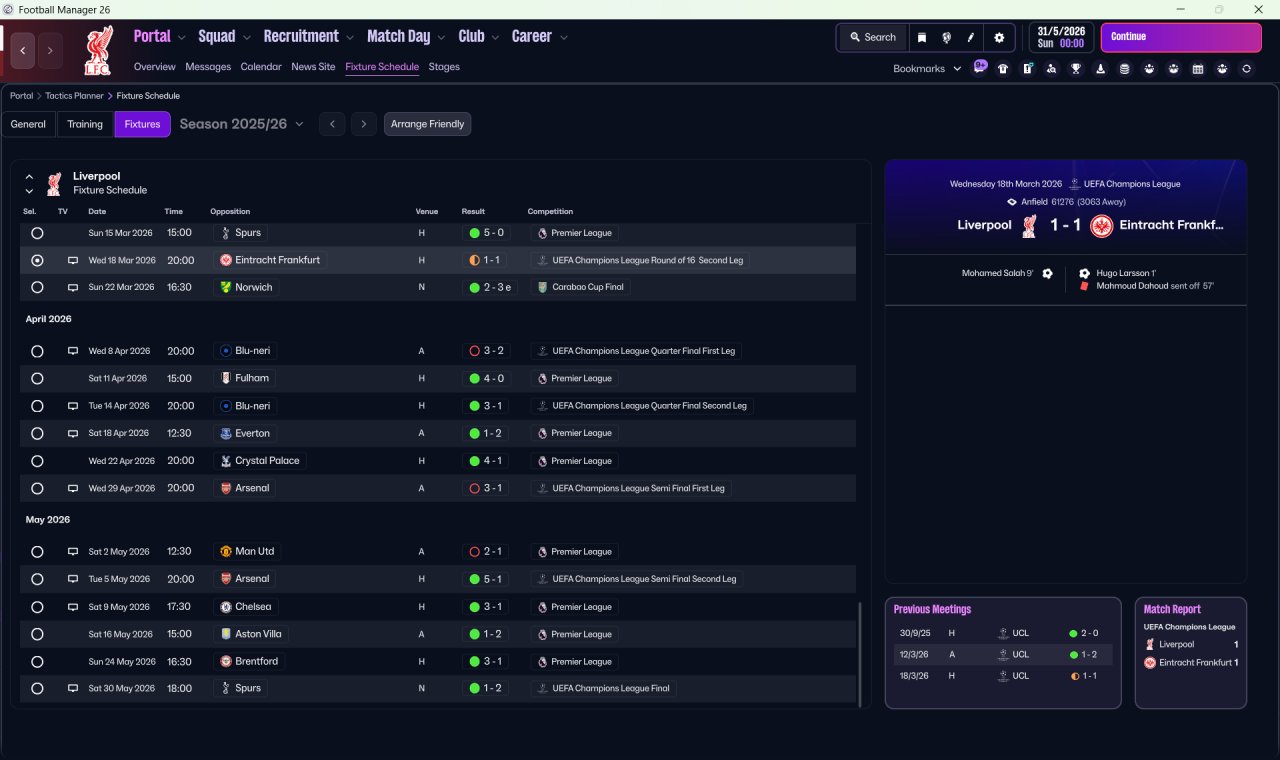1280x760 pixels.
Task: Click the TV icon on the Chelsea row
Action: 73,607
